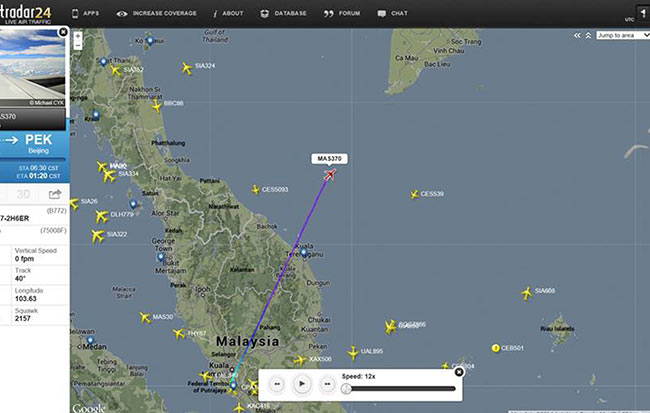Image resolution: width=650 pixels, height=413 pixels.
Task: Open the Increase Coverage menu item
Action: tap(156, 14)
